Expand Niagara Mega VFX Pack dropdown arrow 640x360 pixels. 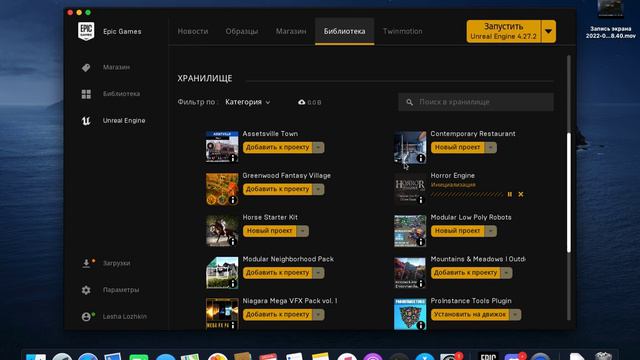[318, 314]
